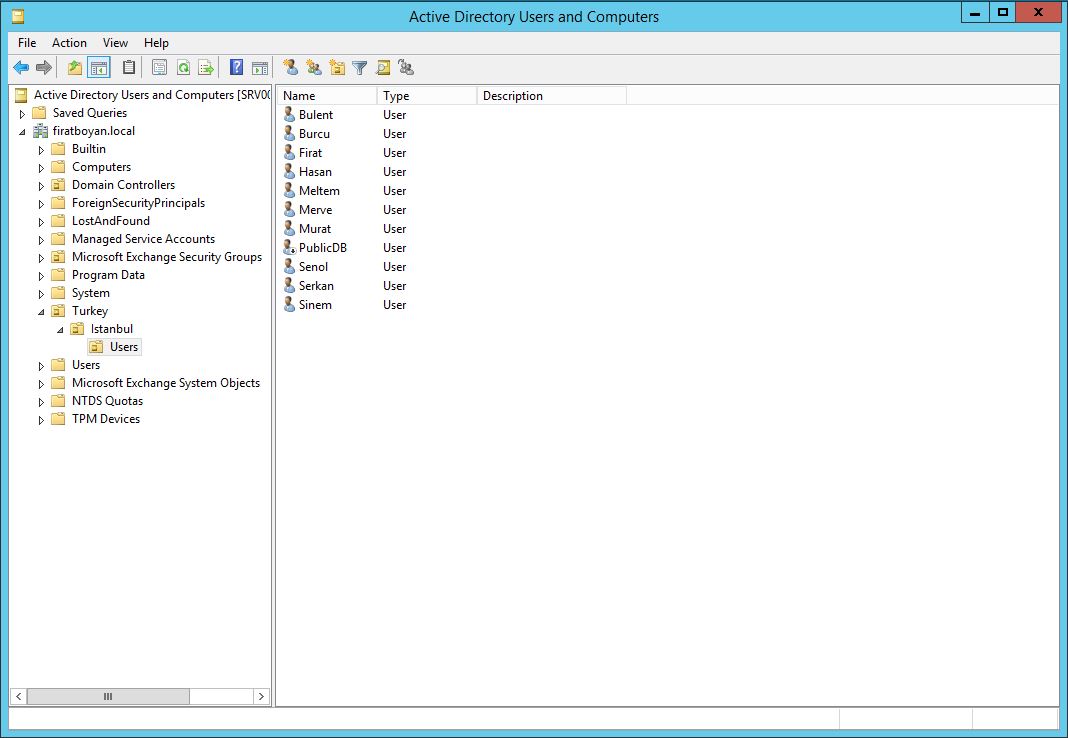Select the PublicDB user entry
Screen dimensions: 1068x738
tap(322, 248)
